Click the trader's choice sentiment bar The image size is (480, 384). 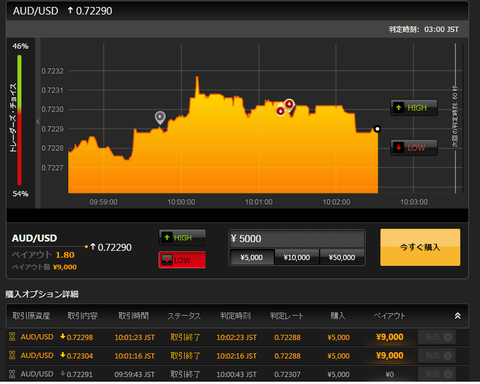tap(19, 120)
